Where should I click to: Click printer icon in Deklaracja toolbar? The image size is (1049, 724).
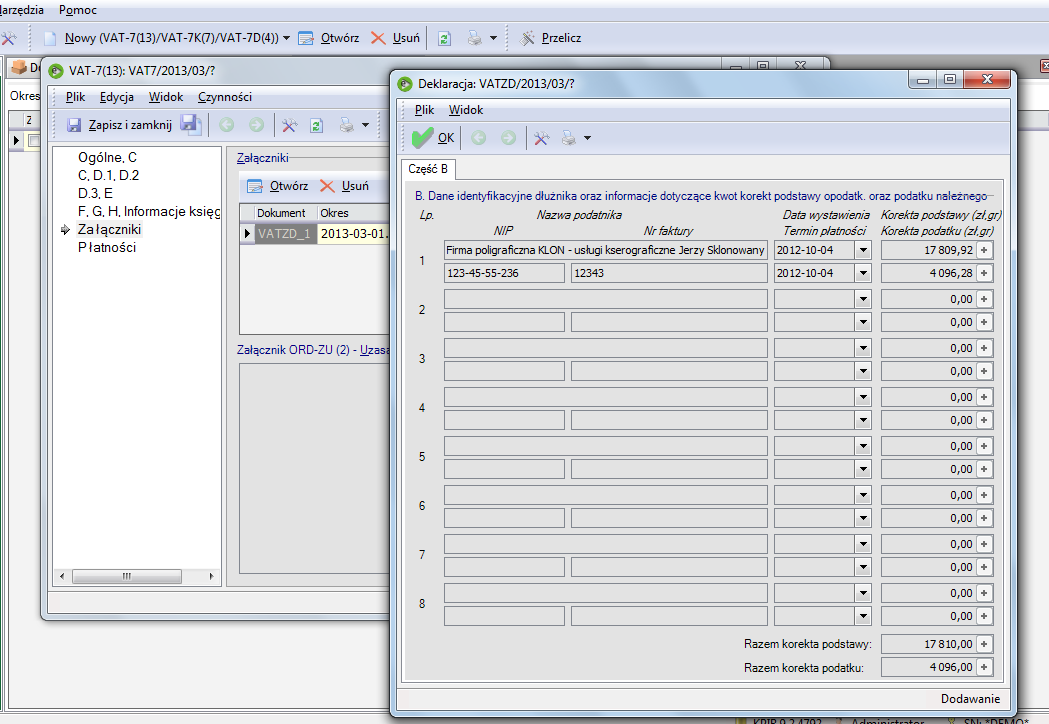coord(568,139)
